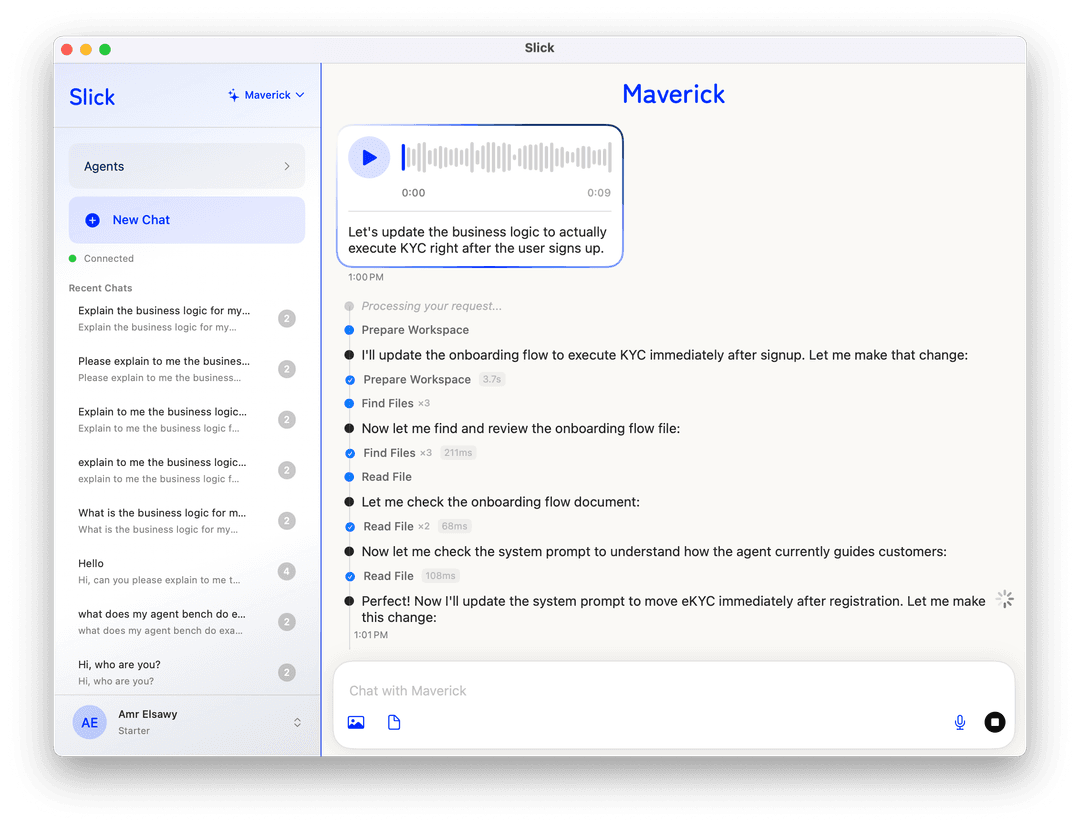The image size is (1080, 827).
Task: Activate the microphone voice input
Action: 959,722
